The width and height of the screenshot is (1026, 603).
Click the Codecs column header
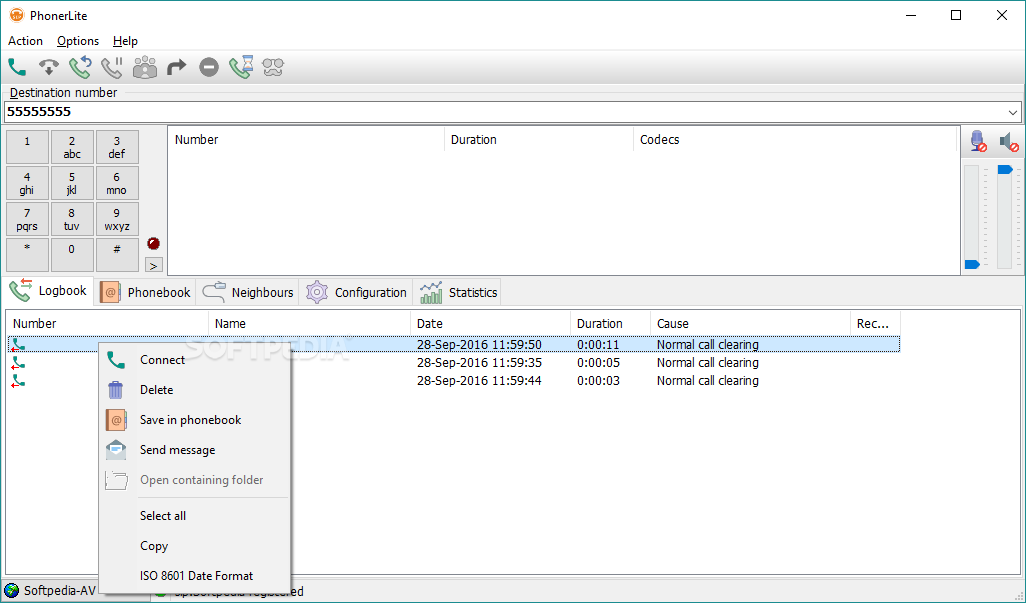795,140
